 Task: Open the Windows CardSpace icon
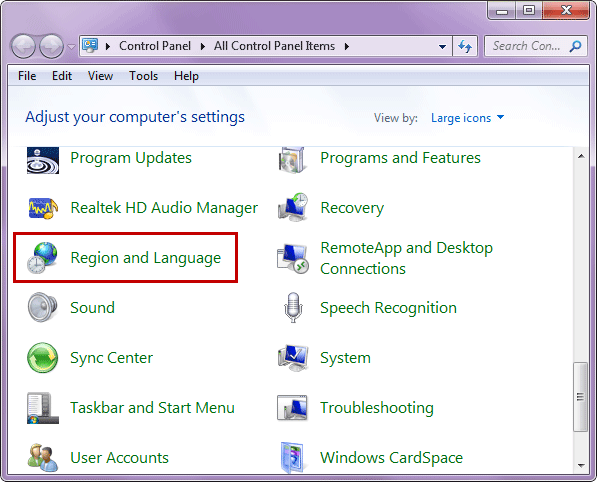(x=292, y=457)
